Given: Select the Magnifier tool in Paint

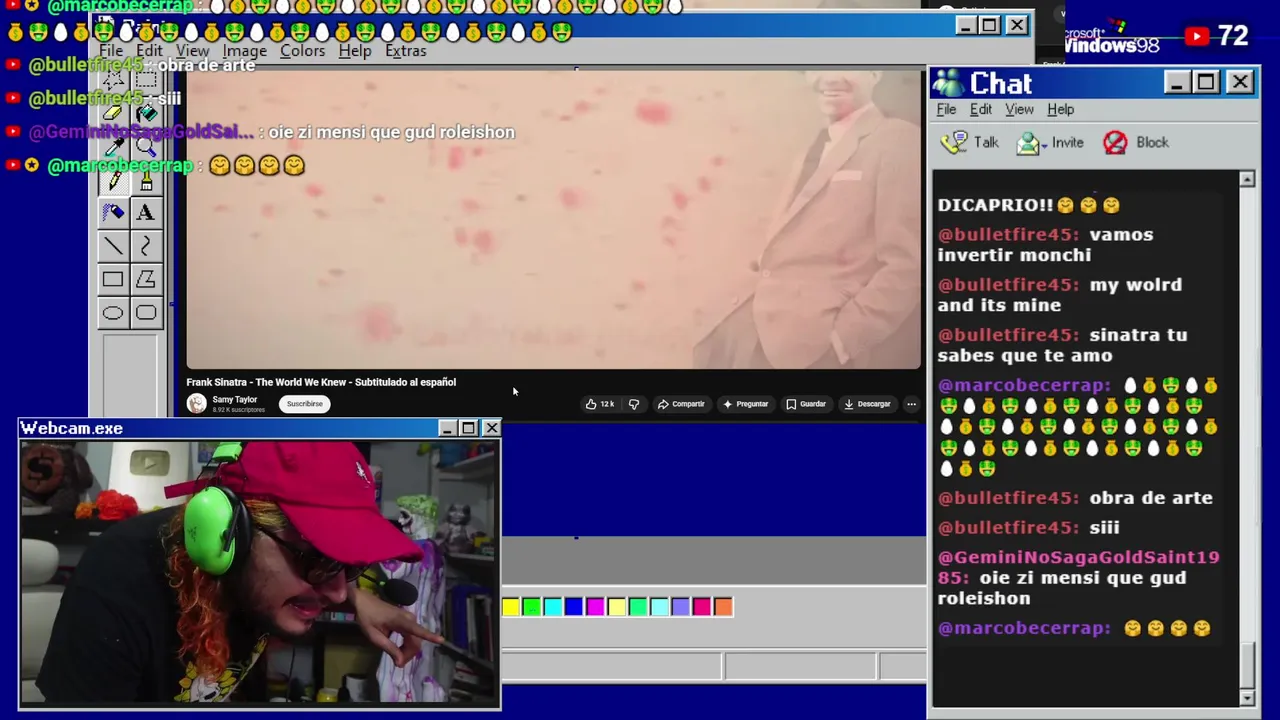Looking at the screenshot, I should coord(146,148).
